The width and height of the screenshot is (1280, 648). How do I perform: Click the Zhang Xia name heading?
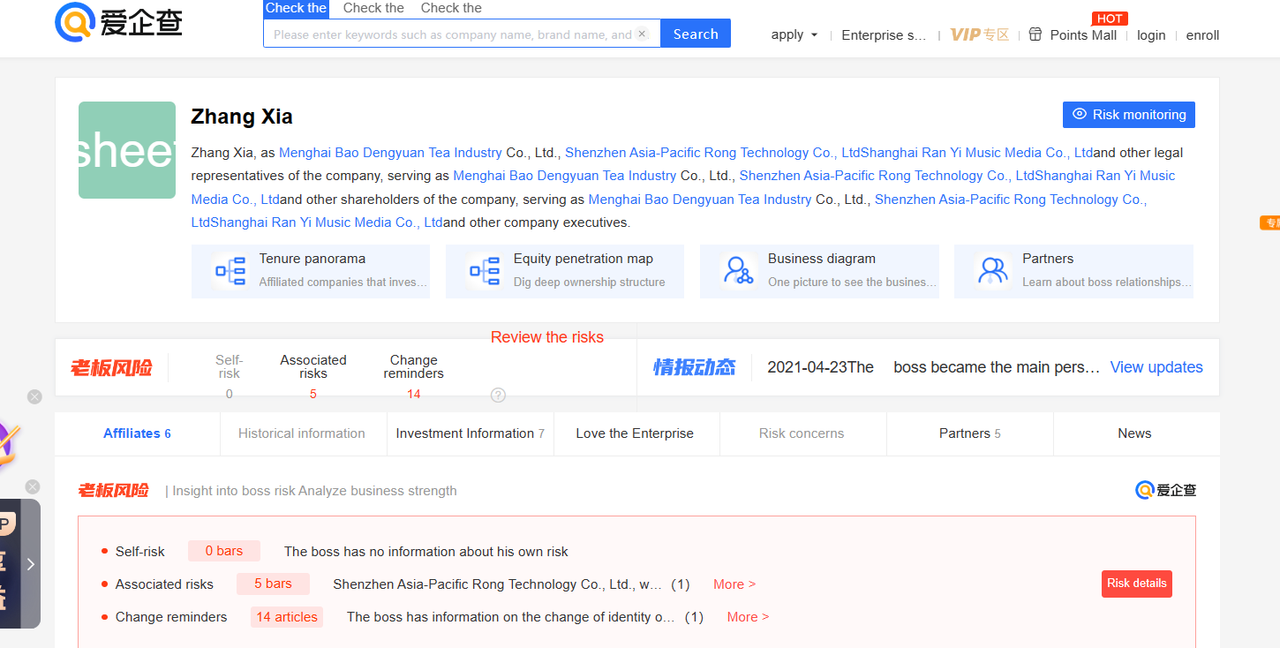point(242,117)
